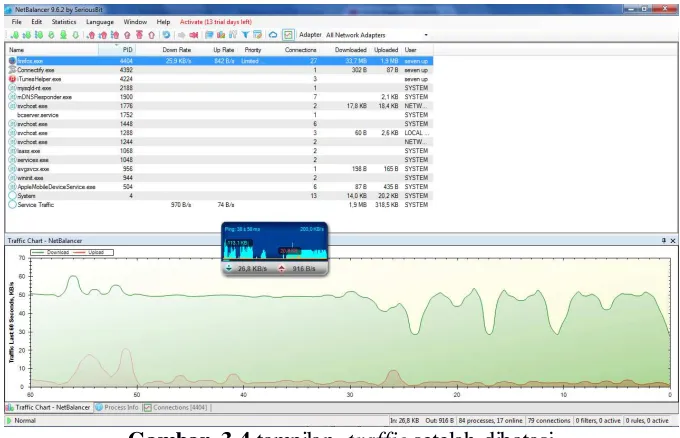Image resolution: width=680 pixels, height=438 pixels.
Task: Select the wininit.exe process row
Action: click(x=220, y=178)
